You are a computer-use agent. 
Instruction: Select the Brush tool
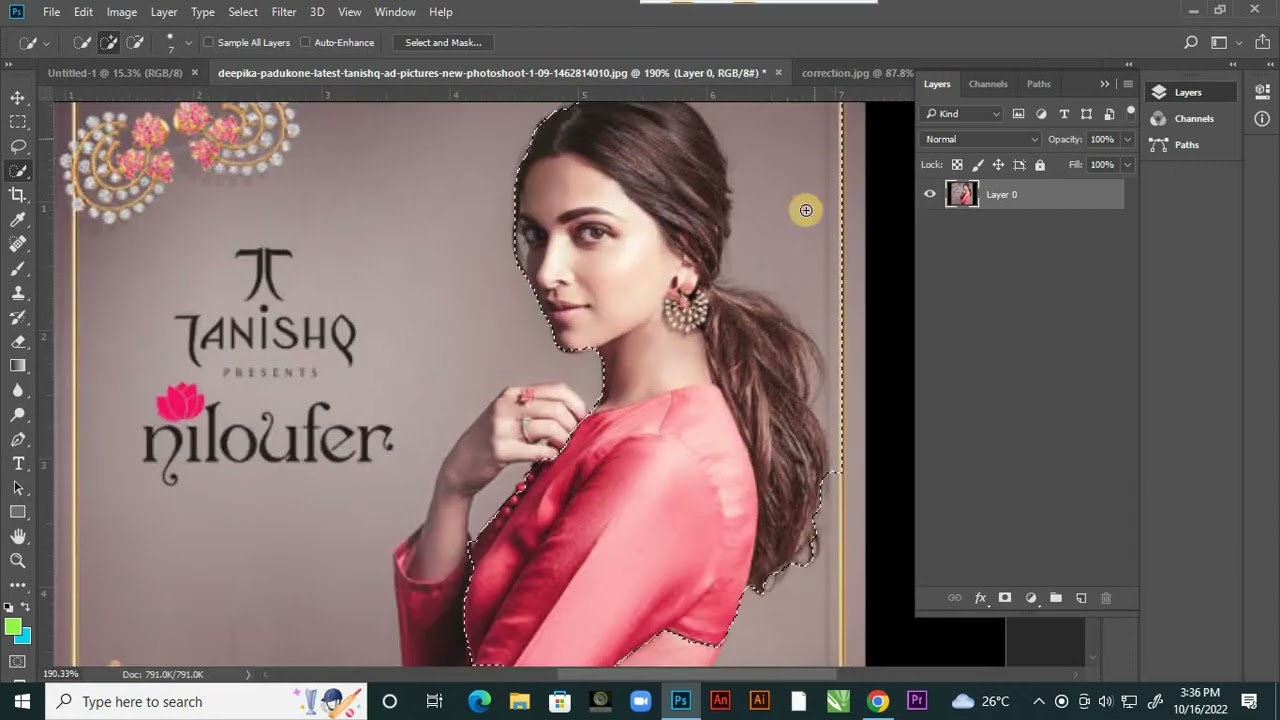[x=18, y=269]
